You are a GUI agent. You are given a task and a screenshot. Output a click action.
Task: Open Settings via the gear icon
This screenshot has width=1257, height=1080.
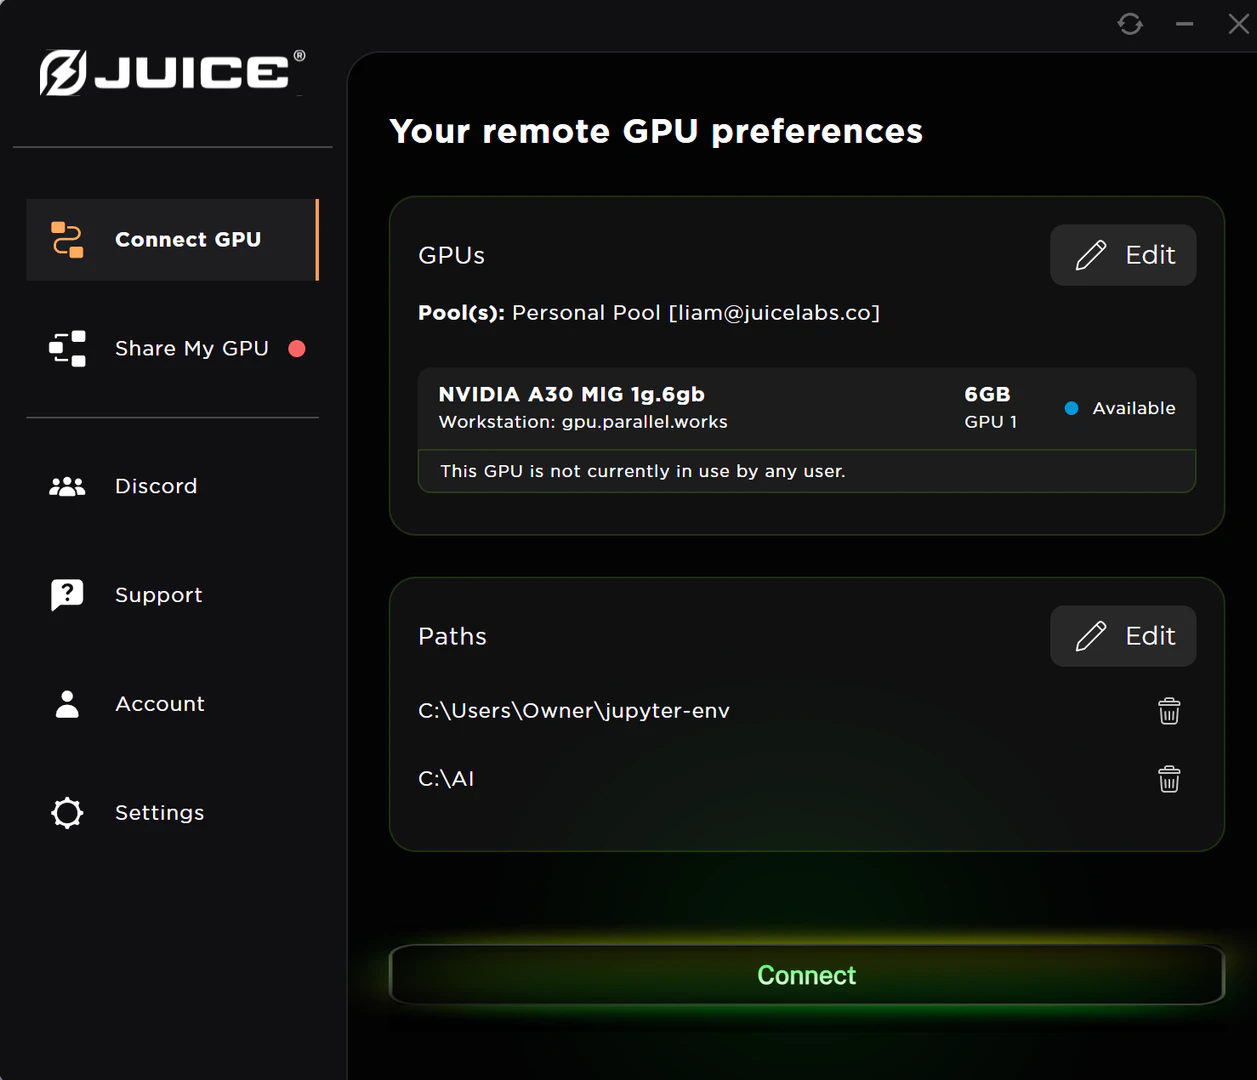coord(66,812)
